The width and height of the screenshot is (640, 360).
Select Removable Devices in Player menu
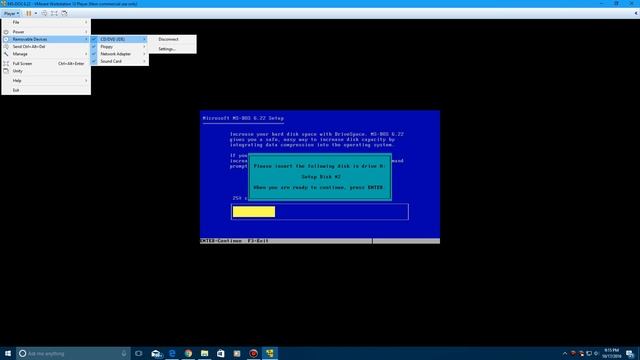(x=46, y=39)
